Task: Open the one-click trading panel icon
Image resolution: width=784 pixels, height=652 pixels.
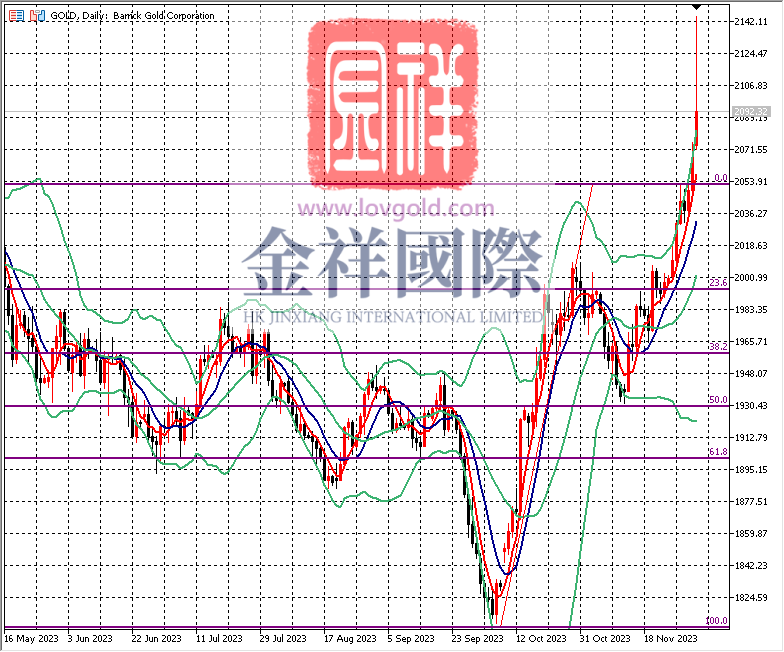Action: 16,16
